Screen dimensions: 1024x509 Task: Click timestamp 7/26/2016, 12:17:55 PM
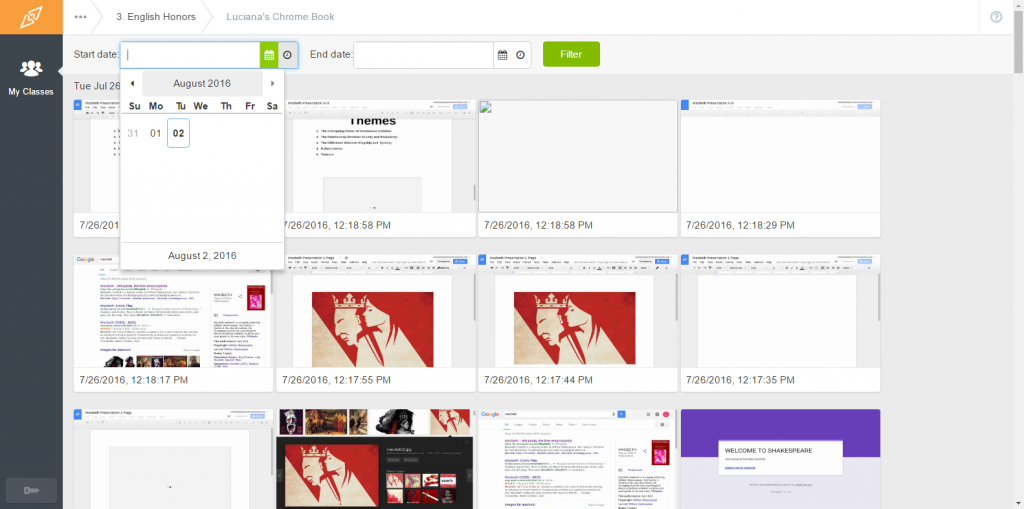point(336,380)
